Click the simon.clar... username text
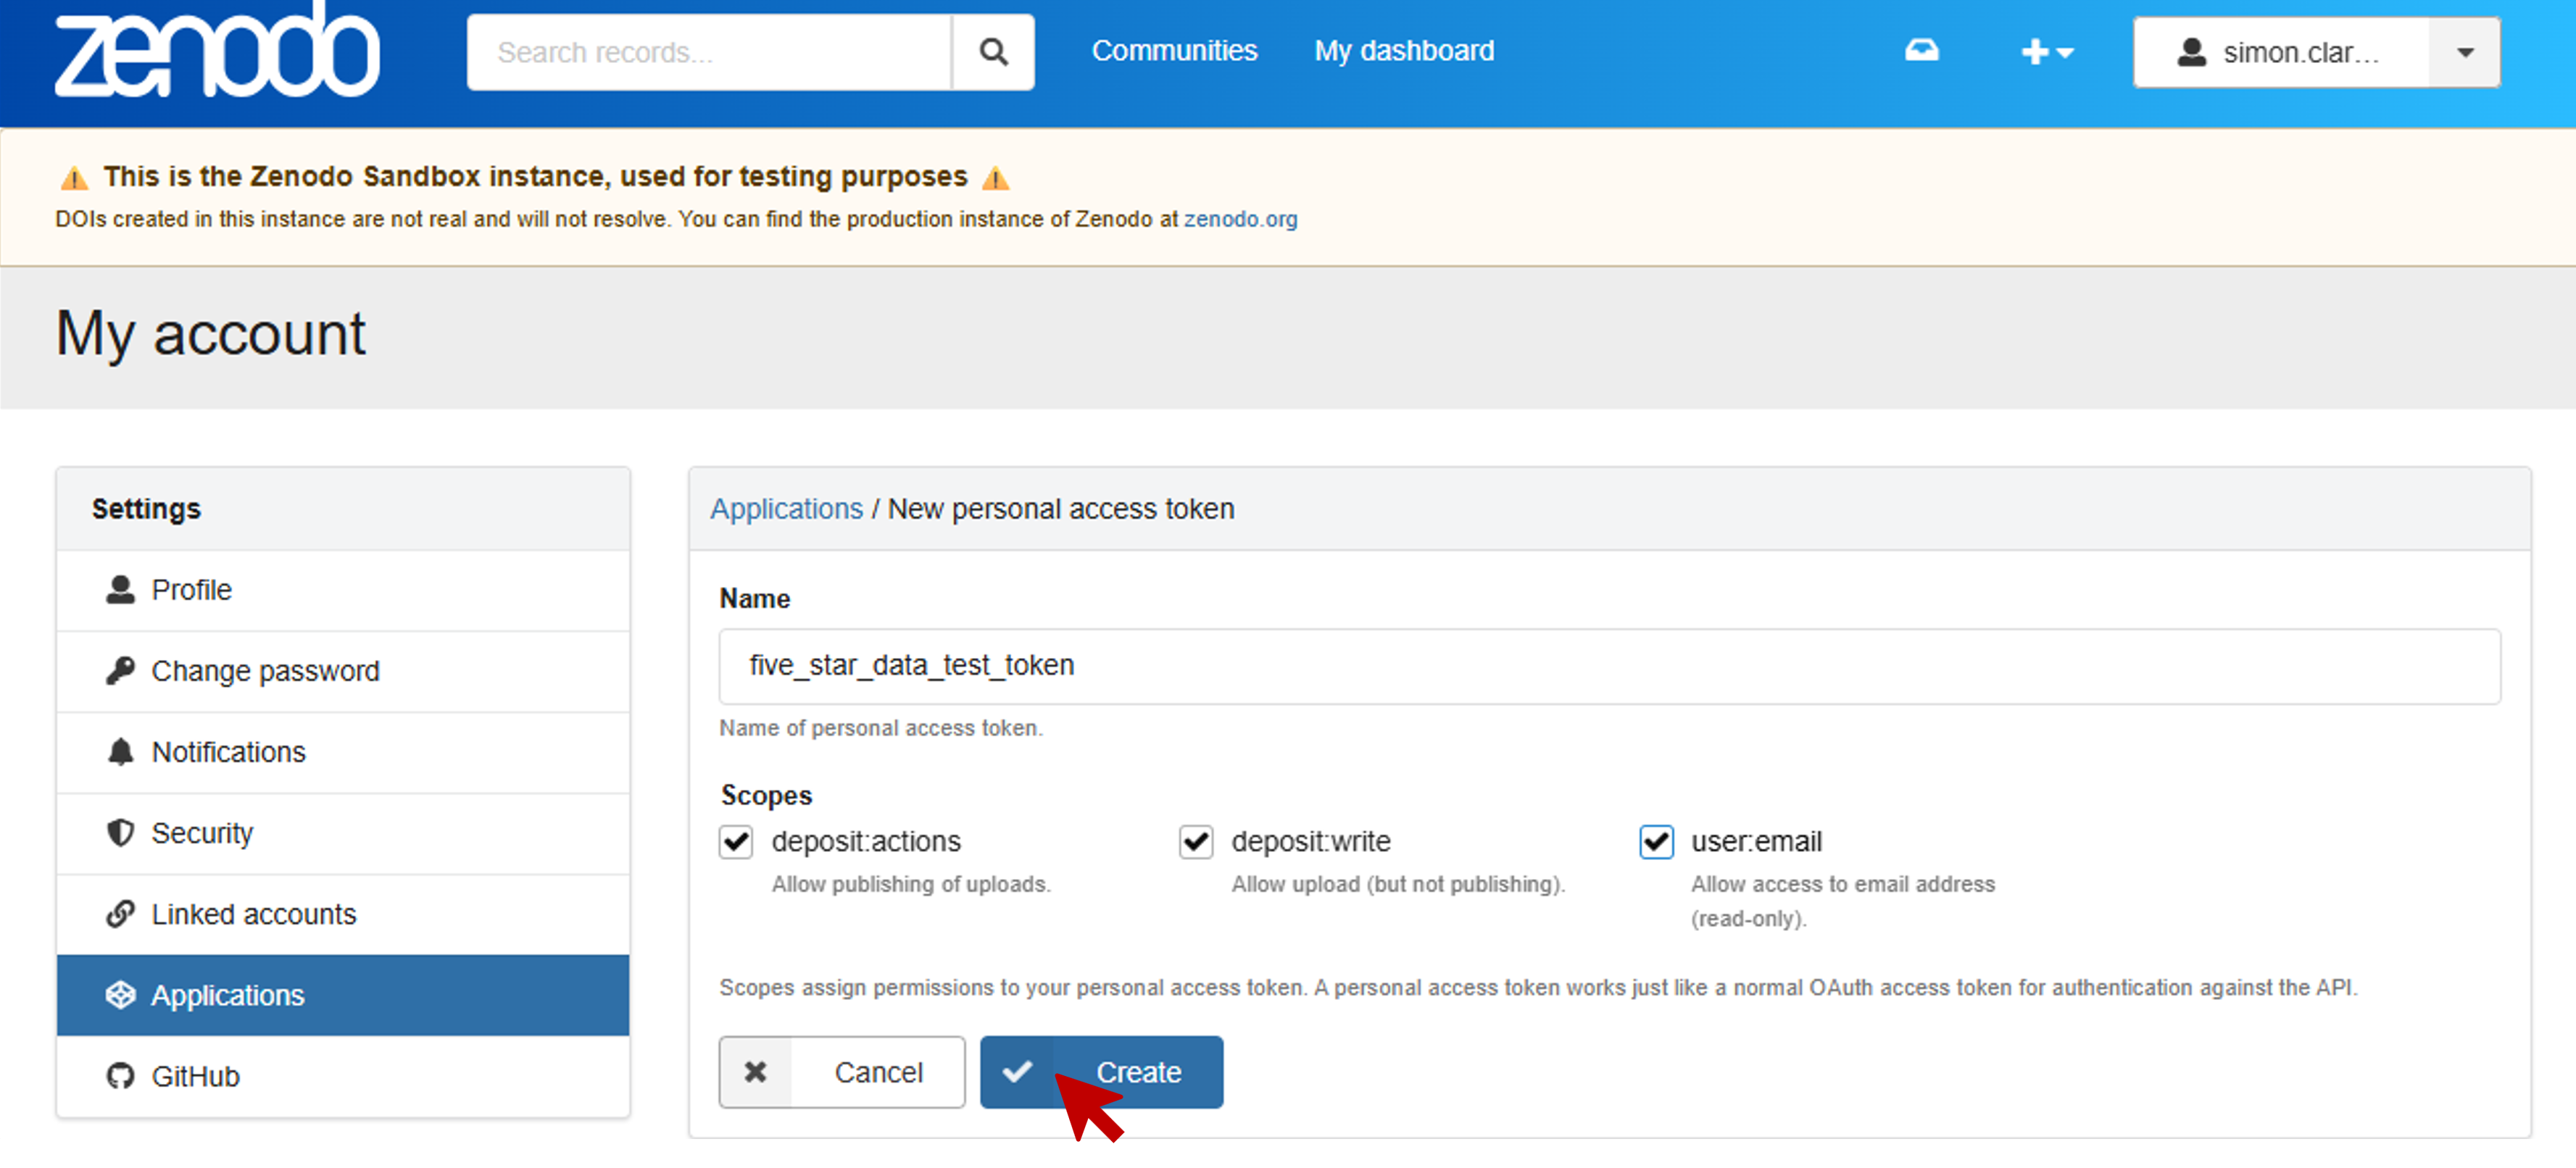 [x=2301, y=53]
